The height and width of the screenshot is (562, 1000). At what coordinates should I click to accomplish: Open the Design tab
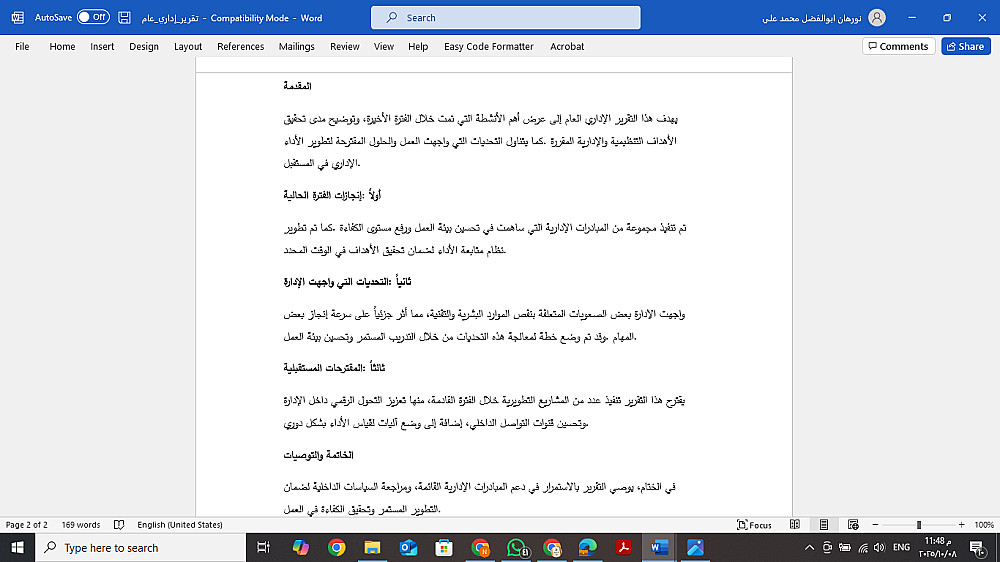(x=144, y=47)
